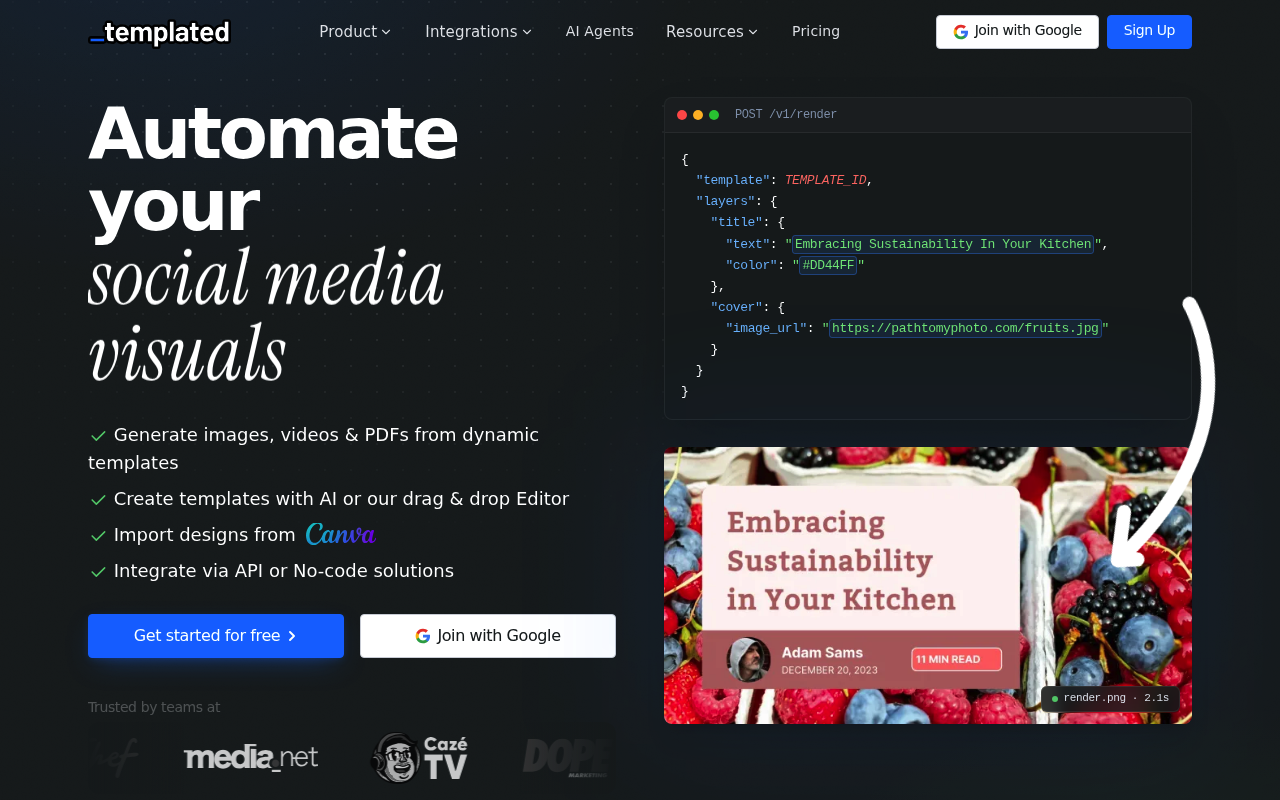
Task: Open the Product dropdown menu
Action: point(355,31)
